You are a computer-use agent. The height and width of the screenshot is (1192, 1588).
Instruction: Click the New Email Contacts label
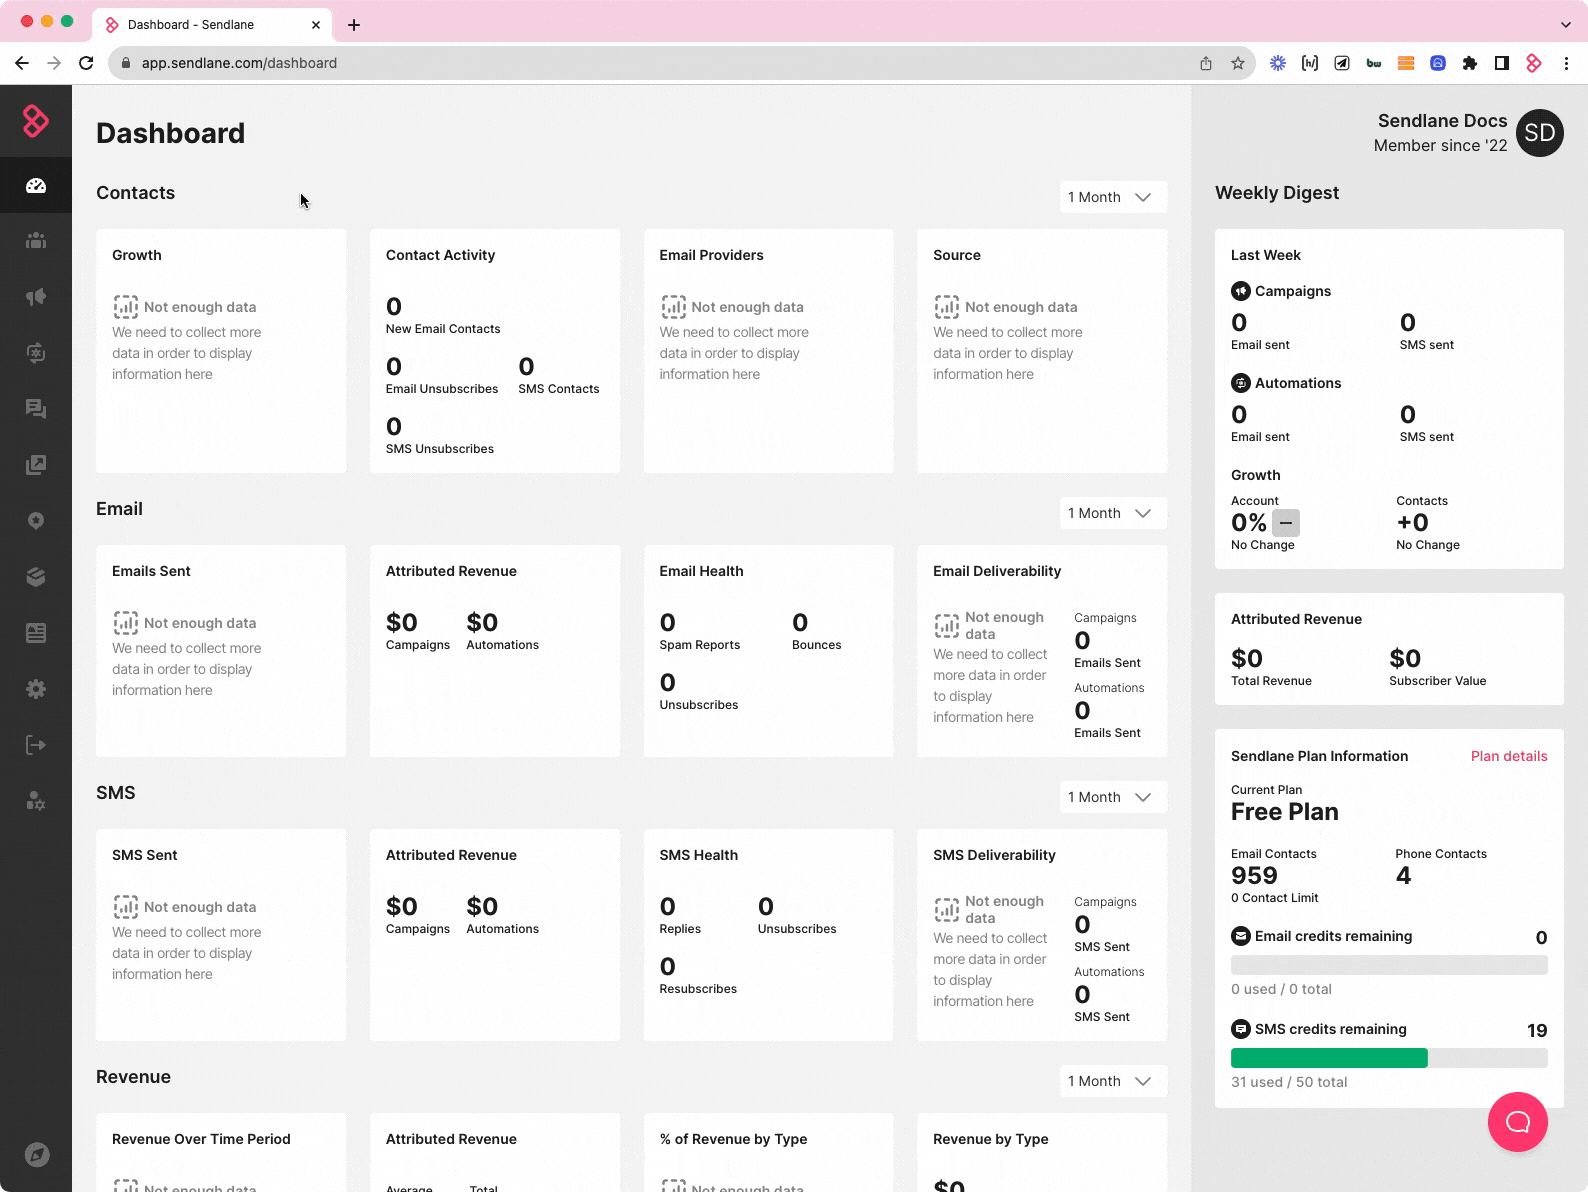coord(443,329)
